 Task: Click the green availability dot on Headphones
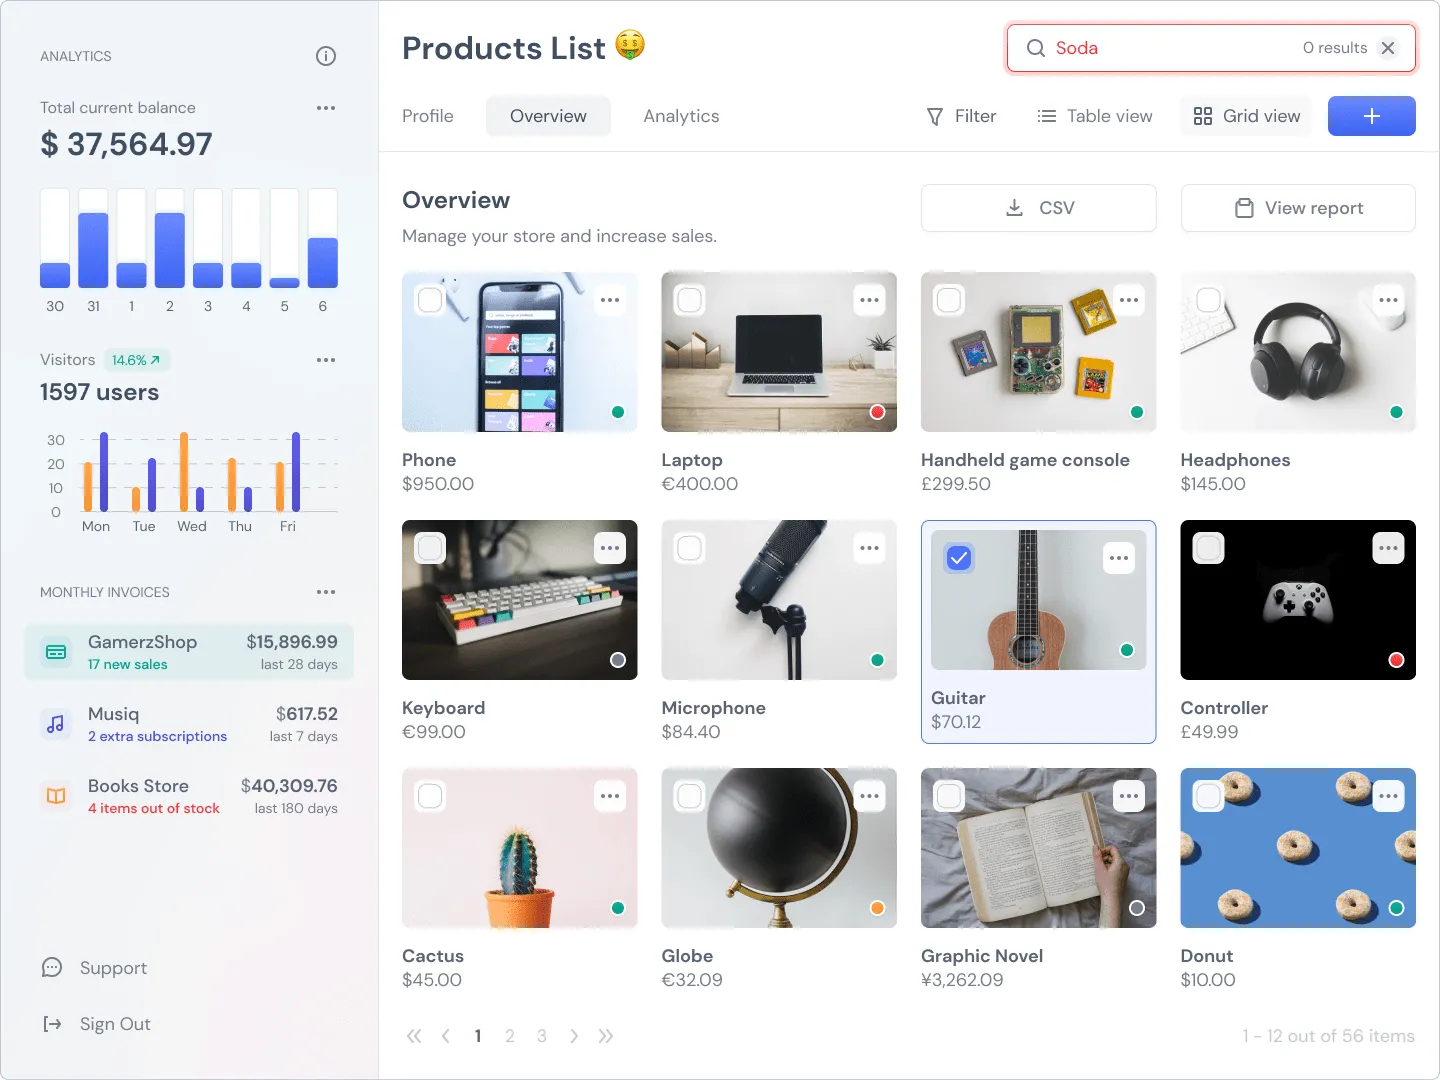(x=1395, y=411)
